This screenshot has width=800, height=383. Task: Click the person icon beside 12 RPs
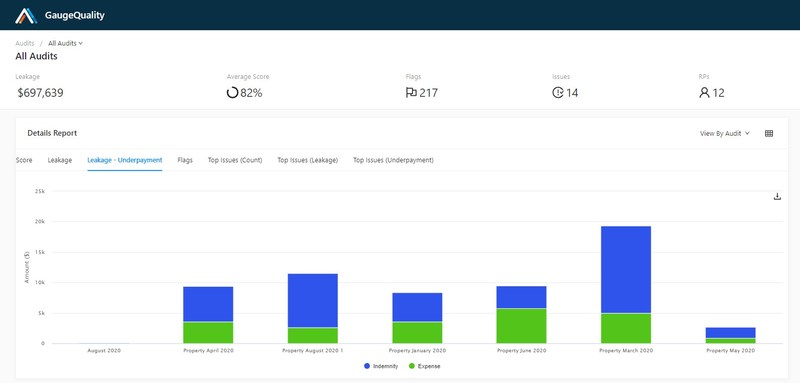click(x=705, y=93)
